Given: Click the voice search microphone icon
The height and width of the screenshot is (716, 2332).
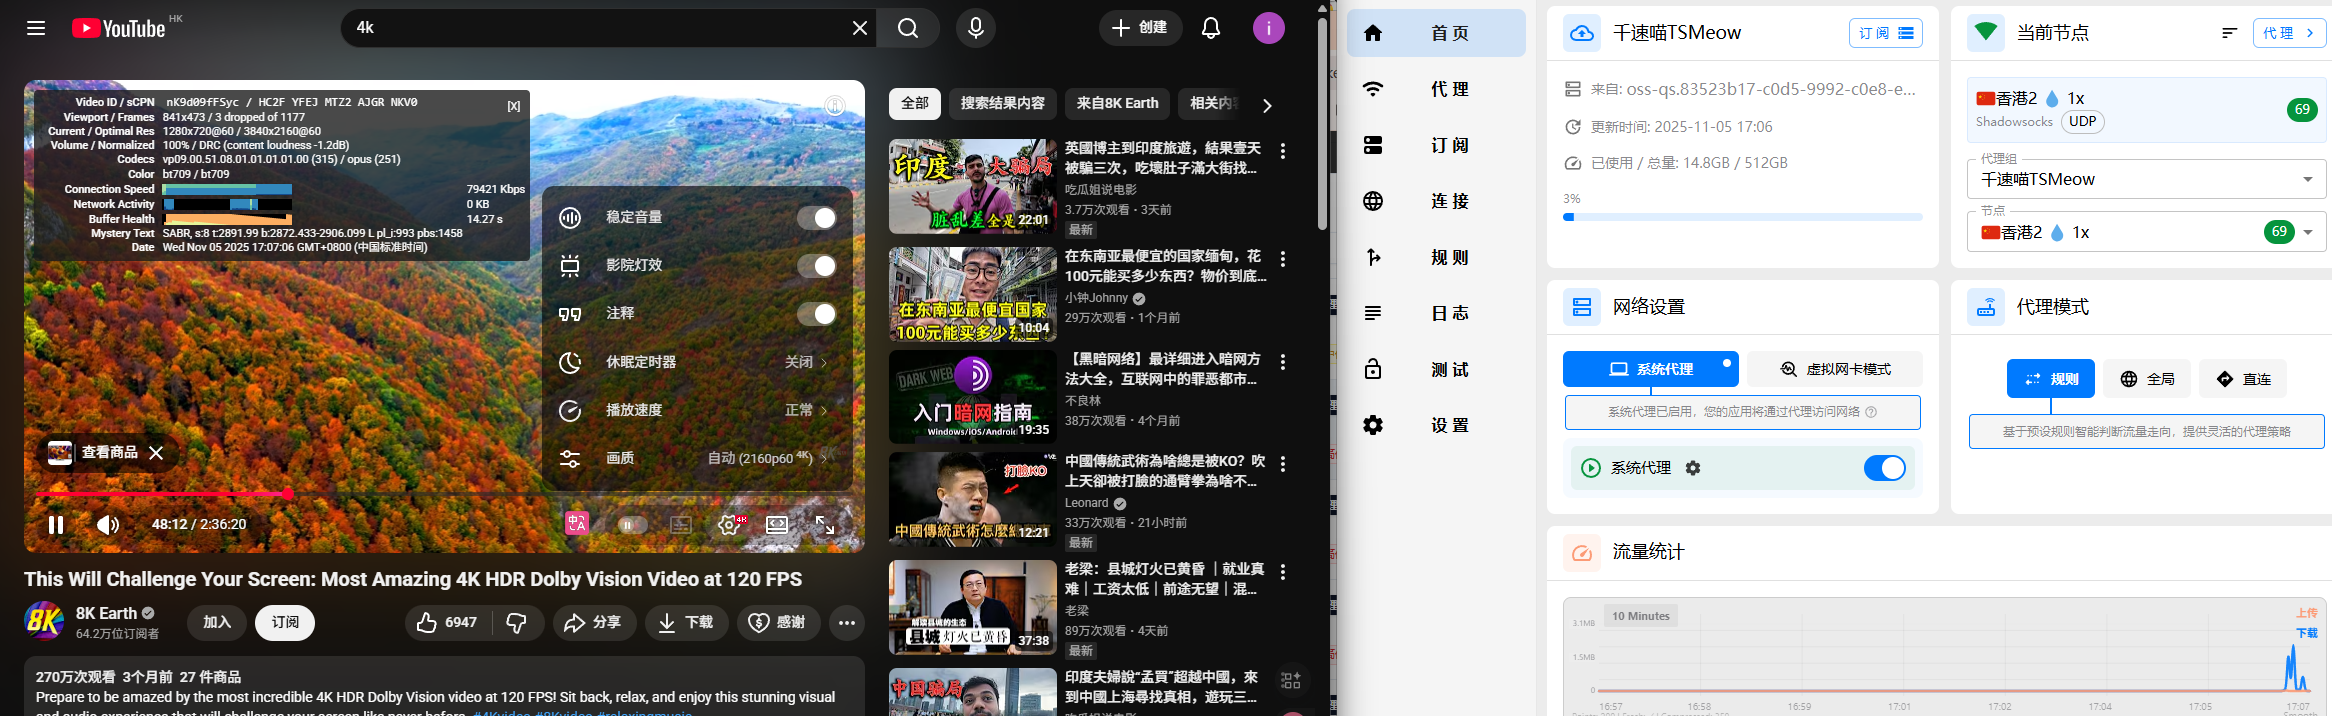Looking at the screenshot, I should (975, 28).
